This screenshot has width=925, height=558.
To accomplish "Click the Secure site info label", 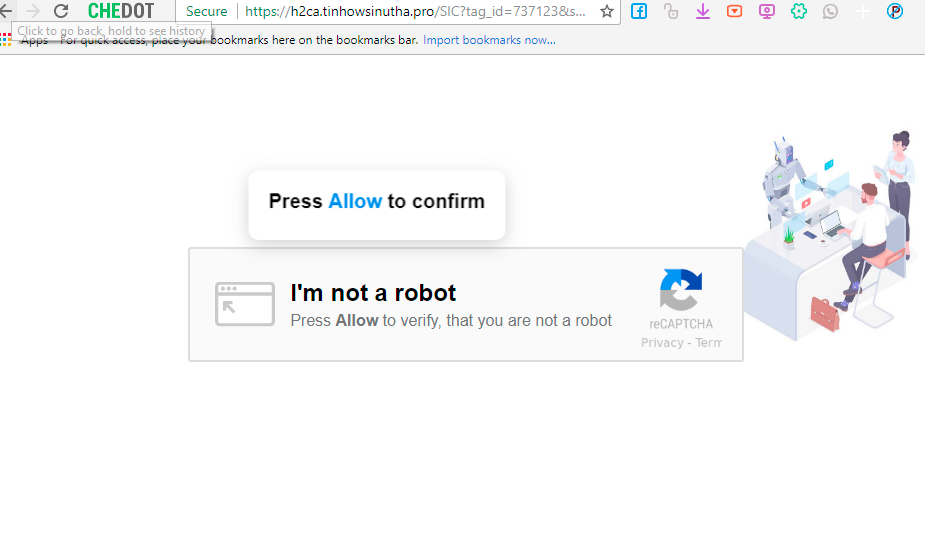I will coord(206,11).
